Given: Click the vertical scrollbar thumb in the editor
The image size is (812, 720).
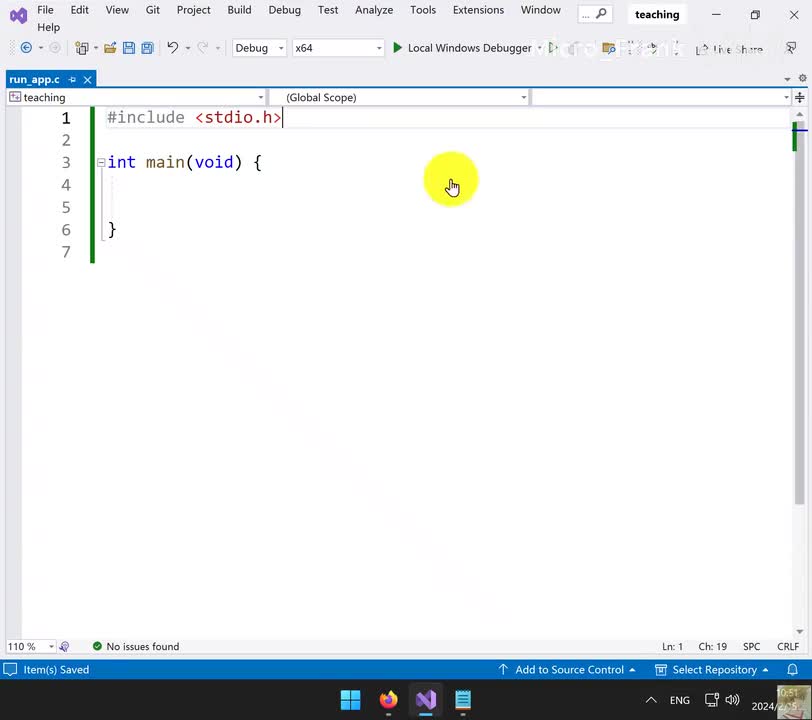Looking at the screenshot, I should (800, 313).
